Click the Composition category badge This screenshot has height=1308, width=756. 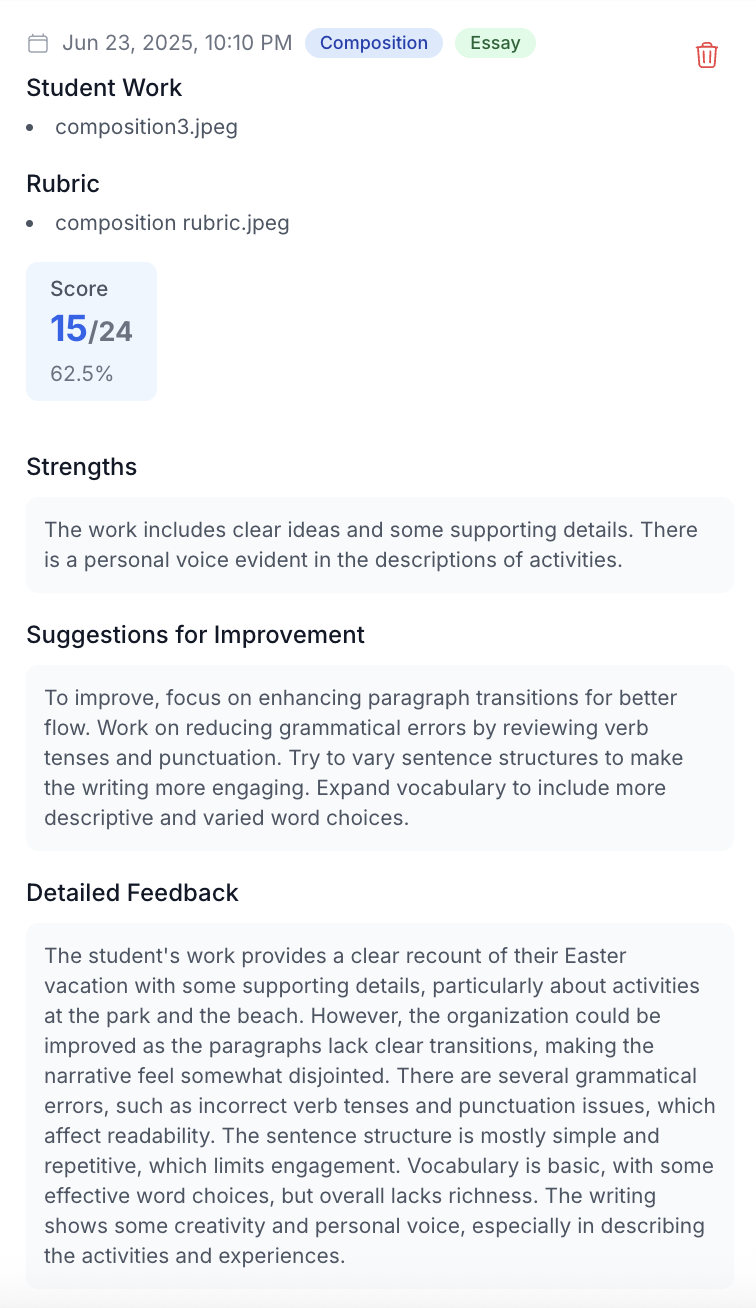coord(374,43)
